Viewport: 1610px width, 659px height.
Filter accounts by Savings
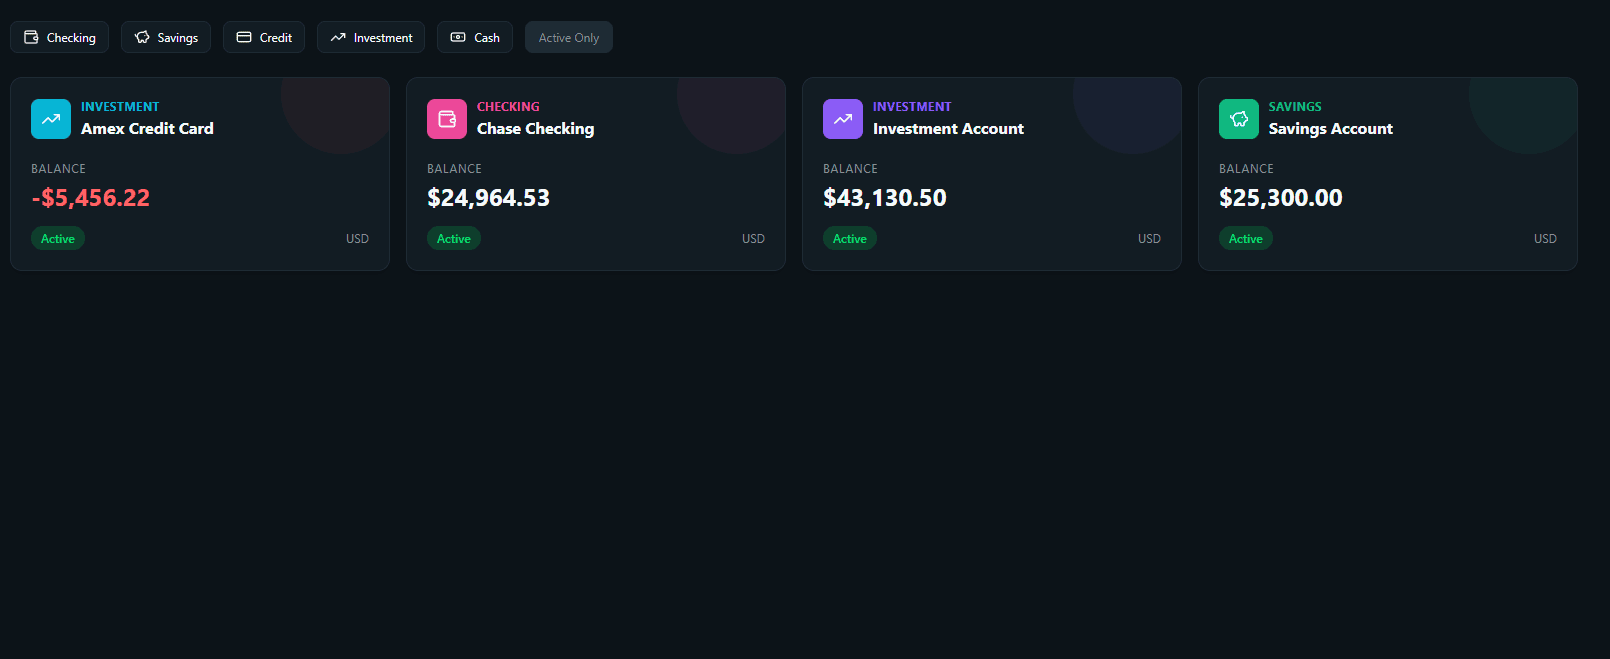coord(166,37)
